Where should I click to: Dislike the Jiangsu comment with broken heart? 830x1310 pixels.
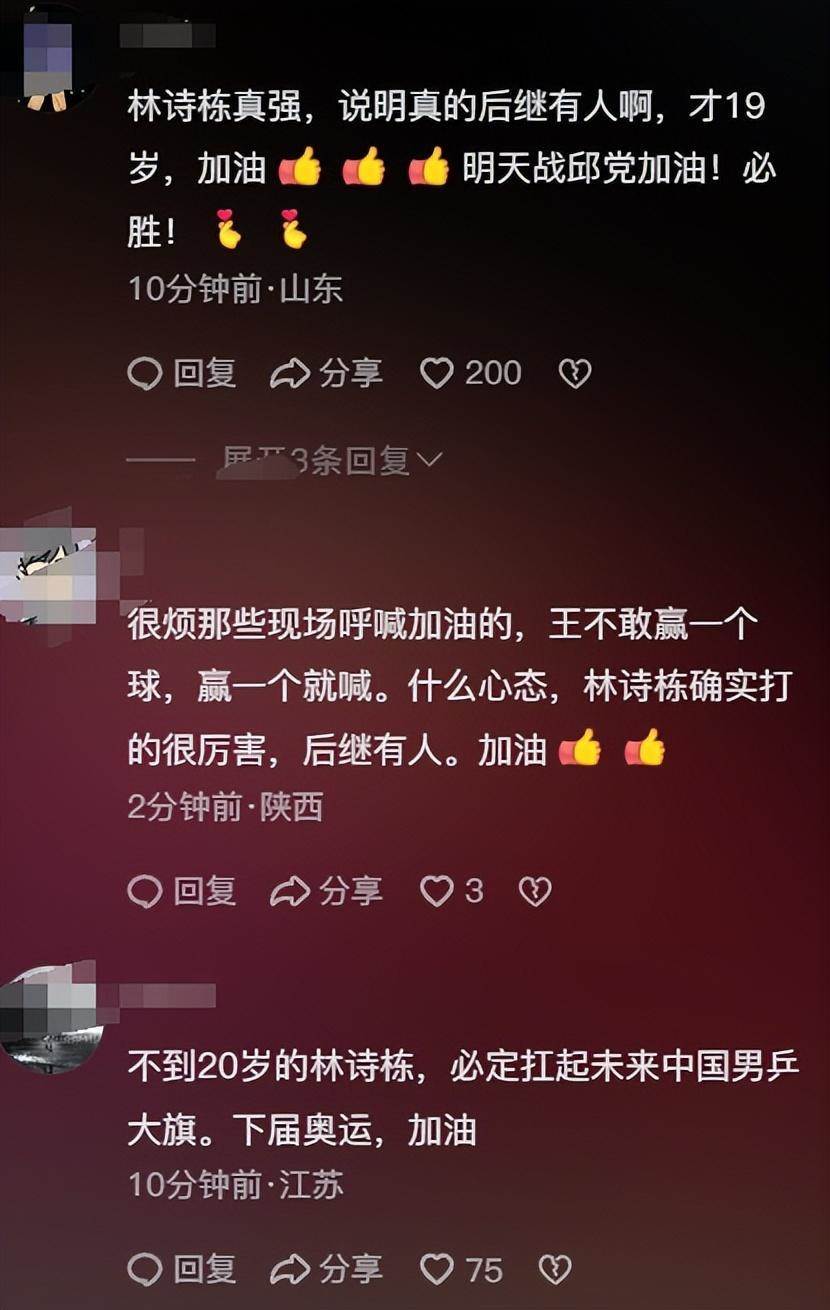click(555, 1269)
